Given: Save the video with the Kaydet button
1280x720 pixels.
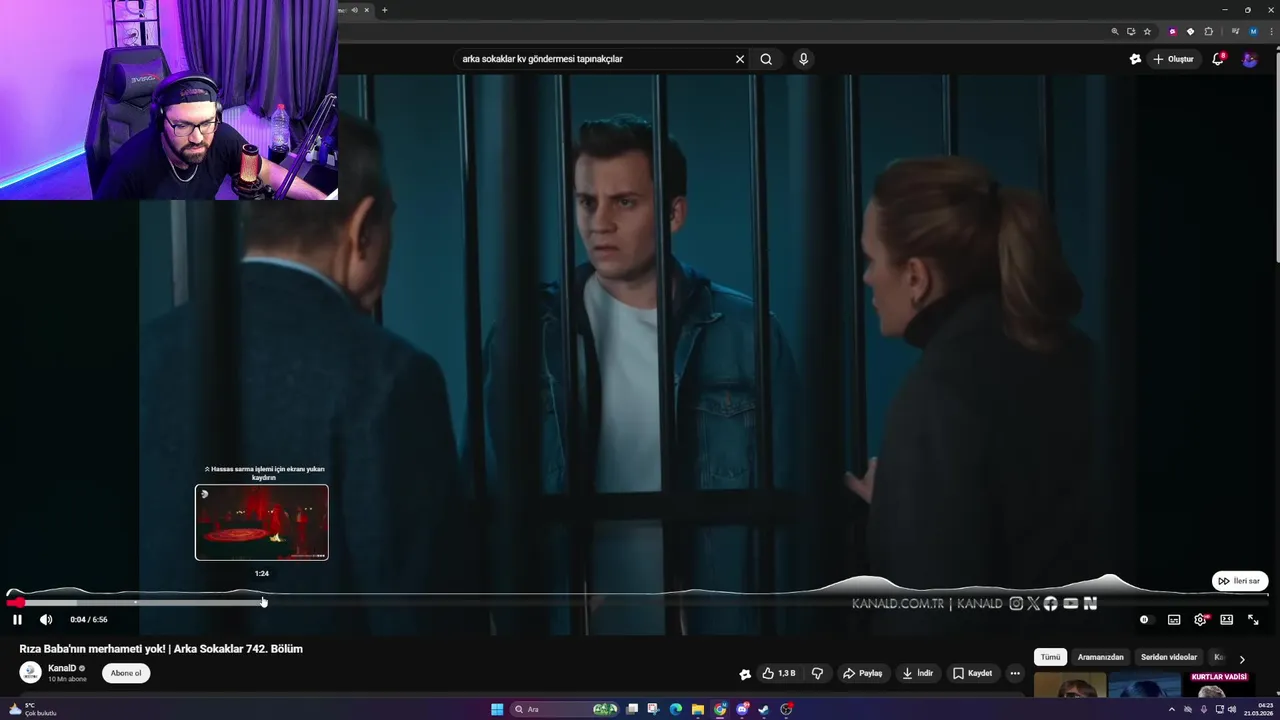Looking at the screenshot, I should coord(973,673).
